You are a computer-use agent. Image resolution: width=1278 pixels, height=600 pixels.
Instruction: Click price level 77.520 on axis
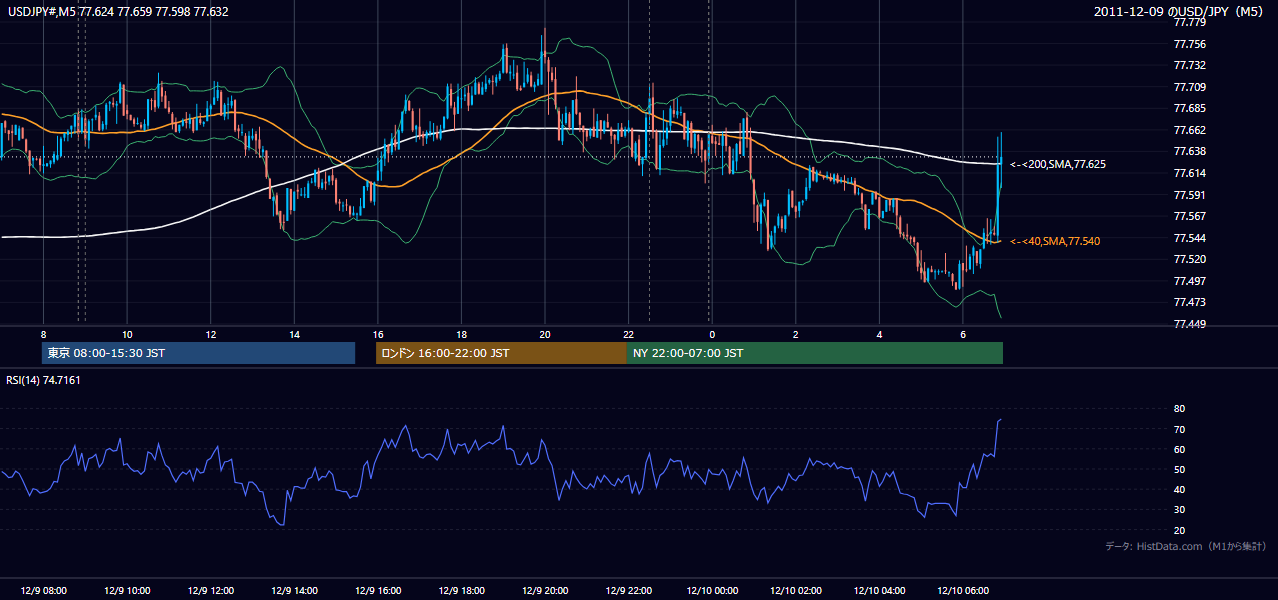(x=1188, y=259)
